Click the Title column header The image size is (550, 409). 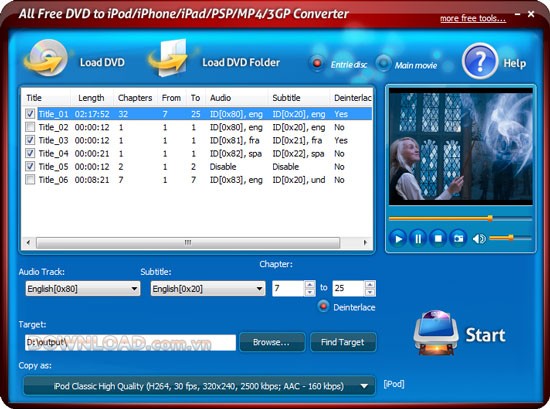click(x=46, y=98)
